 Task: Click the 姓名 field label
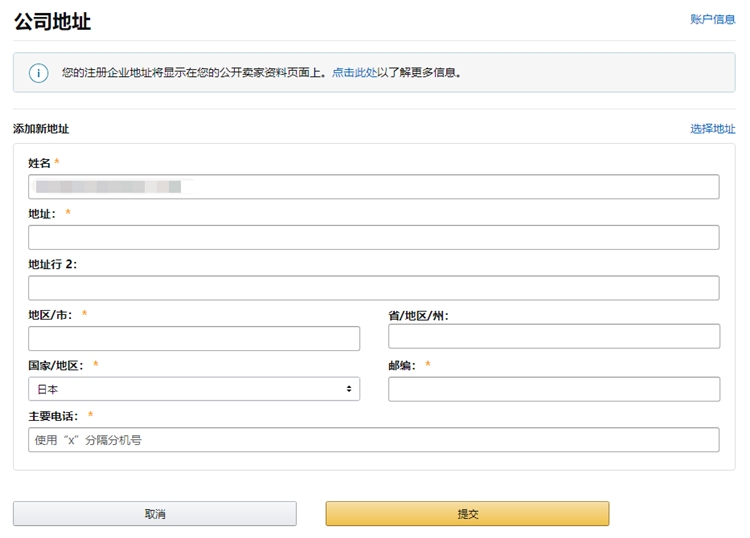coord(39,163)
